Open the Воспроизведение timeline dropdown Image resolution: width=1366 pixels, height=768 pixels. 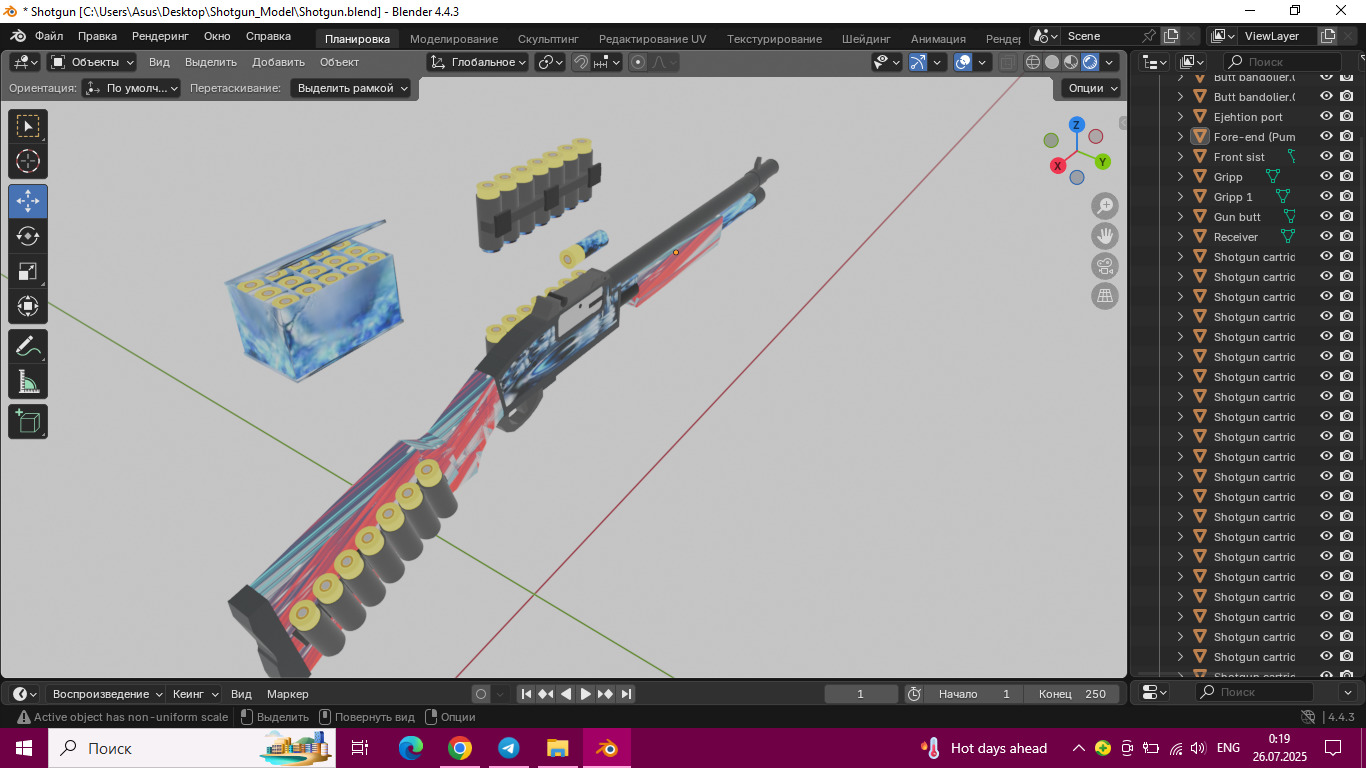[x=107, y=694]
